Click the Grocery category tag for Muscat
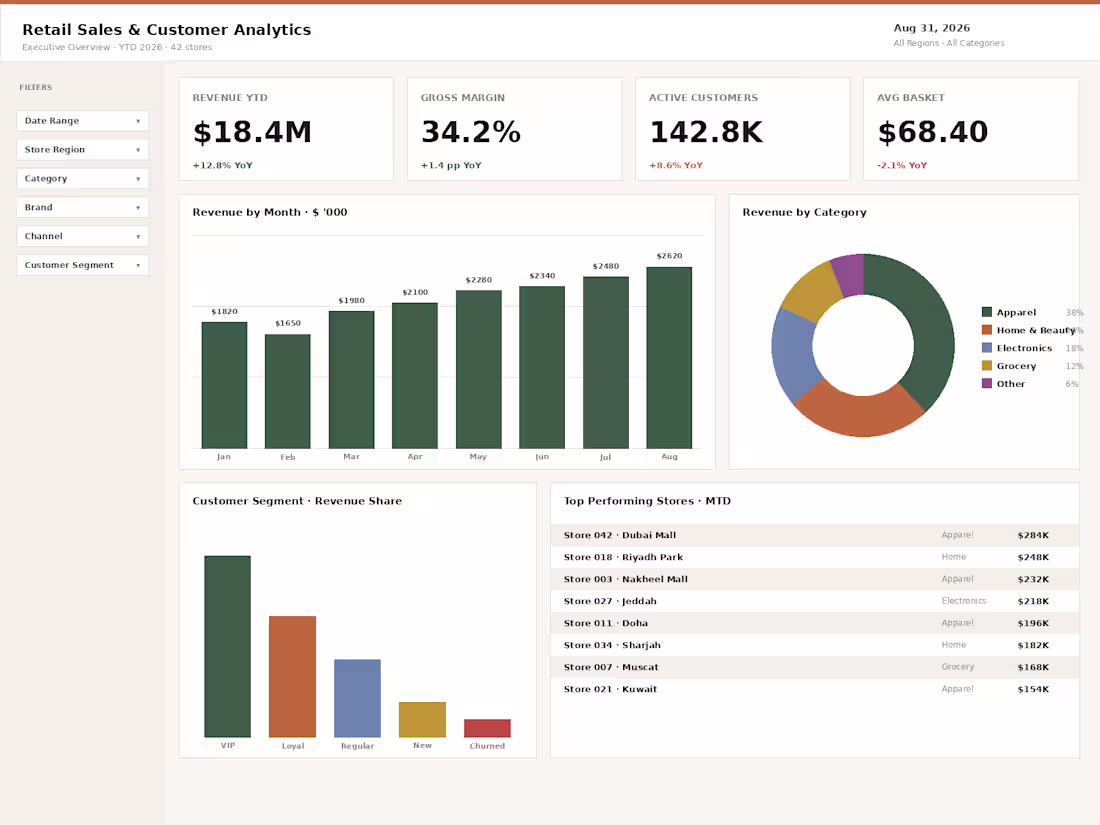 coord(958,667)
